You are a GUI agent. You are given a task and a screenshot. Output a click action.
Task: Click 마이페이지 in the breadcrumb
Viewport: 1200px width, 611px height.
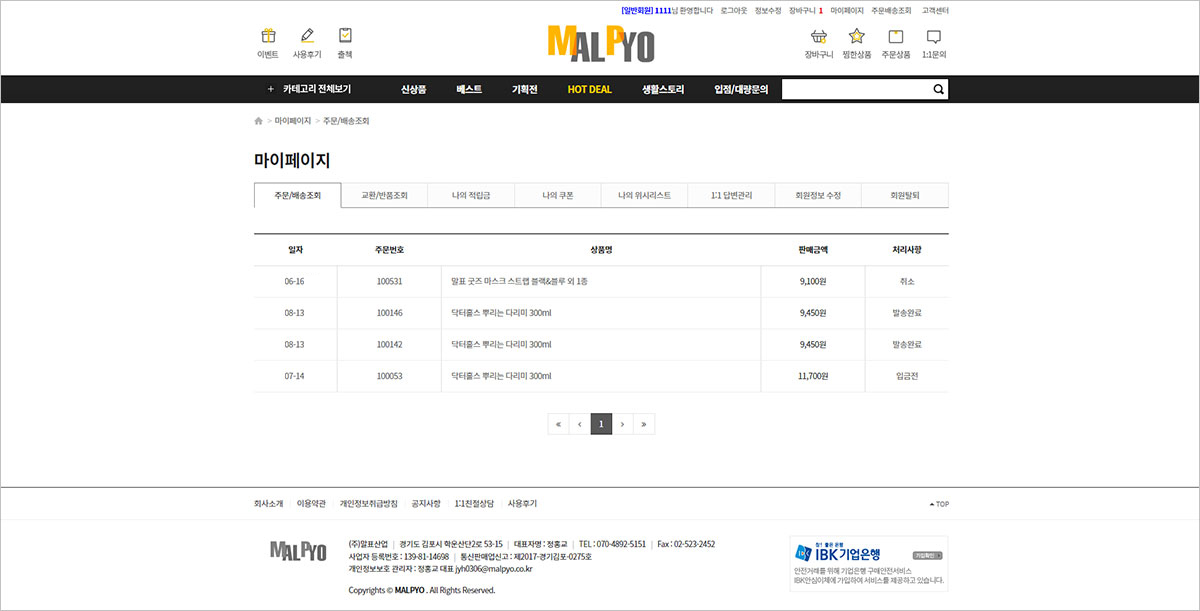293,121
